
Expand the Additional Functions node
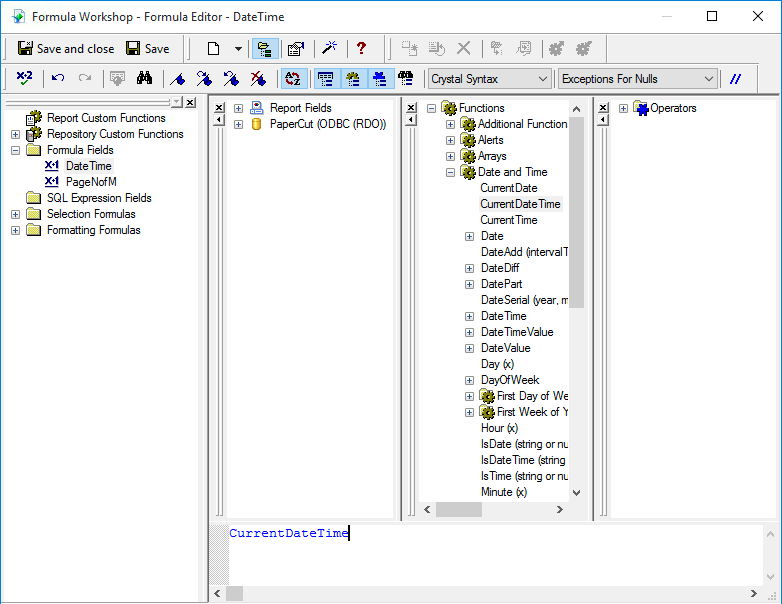click(450, 124)
